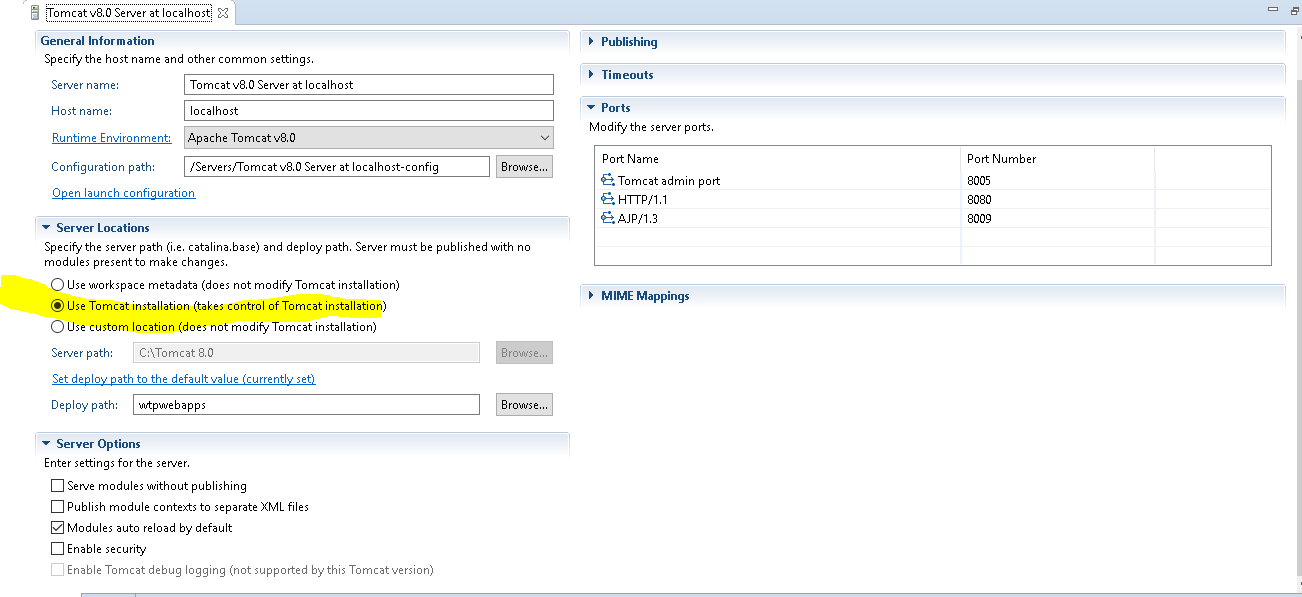Expand the MIME Mappings section
The height and width of the screenshot is (597, 1302).
click(591, 296)
